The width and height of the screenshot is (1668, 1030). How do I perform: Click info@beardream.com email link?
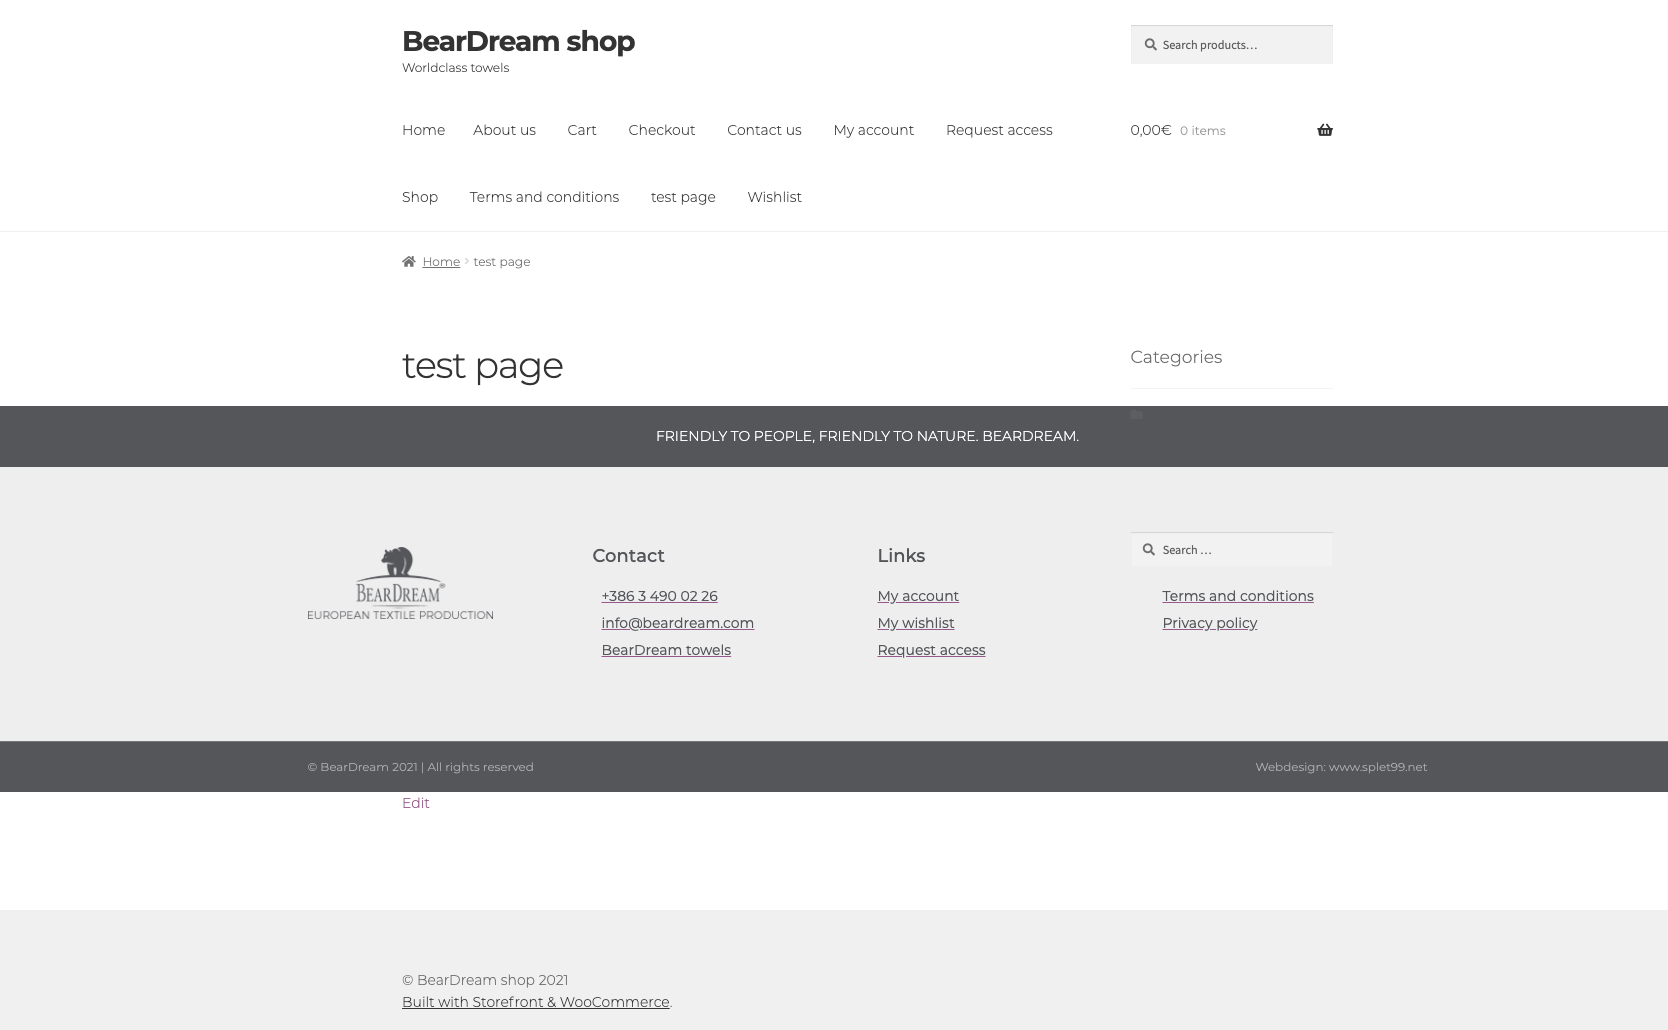677,623
